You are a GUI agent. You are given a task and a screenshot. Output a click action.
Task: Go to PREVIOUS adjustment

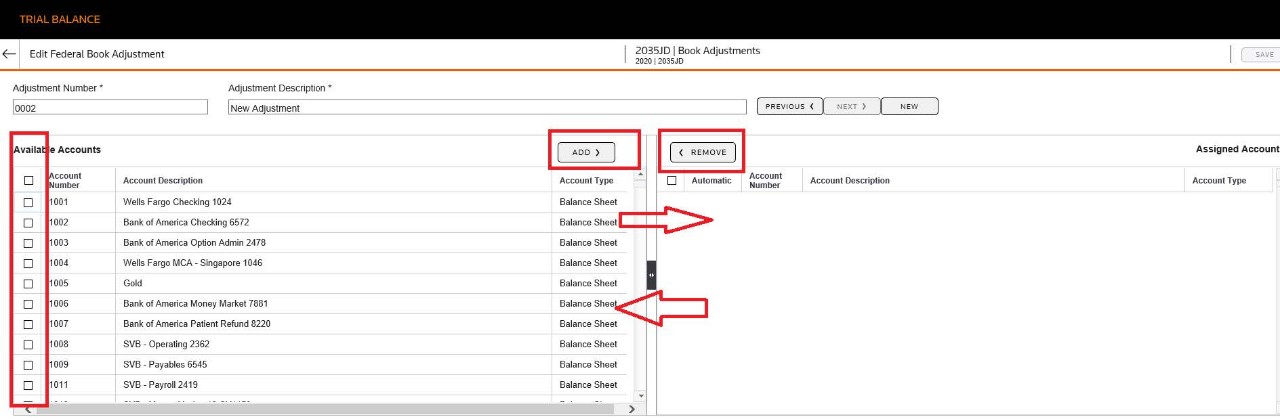click(x=789, y=106)
